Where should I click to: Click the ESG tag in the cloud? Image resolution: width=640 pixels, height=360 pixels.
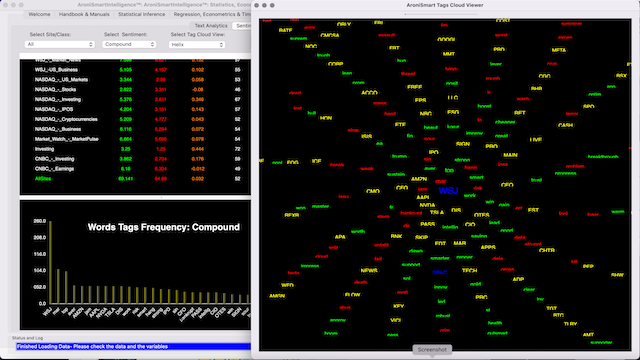pyautogui.click(x=453, y=112)
